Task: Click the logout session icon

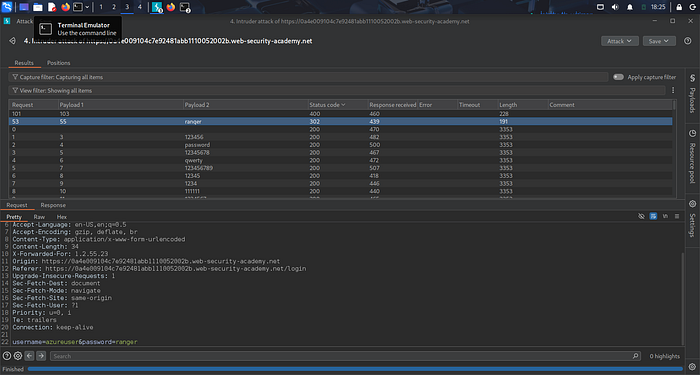Action: coord(692,7)
